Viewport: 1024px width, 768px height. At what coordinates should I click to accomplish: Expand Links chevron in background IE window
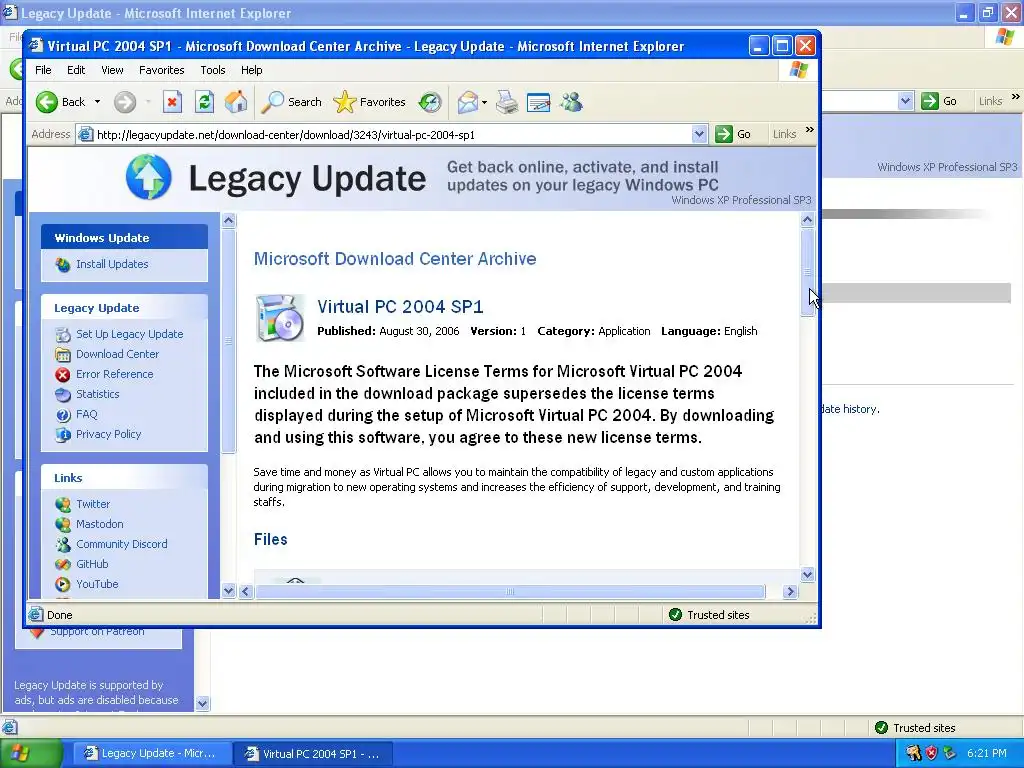click(x=1016, y=97)
